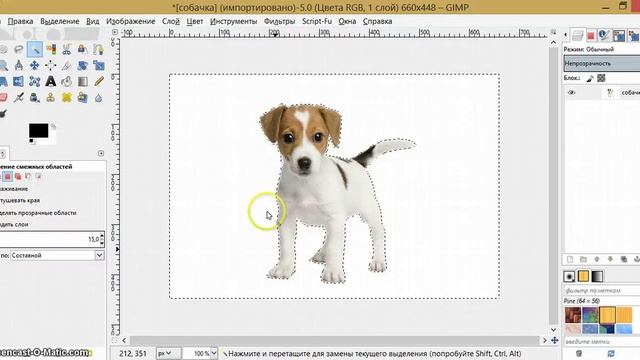Set selection mode to add to selection
Viewport: 640px width, 360px height.
pos(18,176)
